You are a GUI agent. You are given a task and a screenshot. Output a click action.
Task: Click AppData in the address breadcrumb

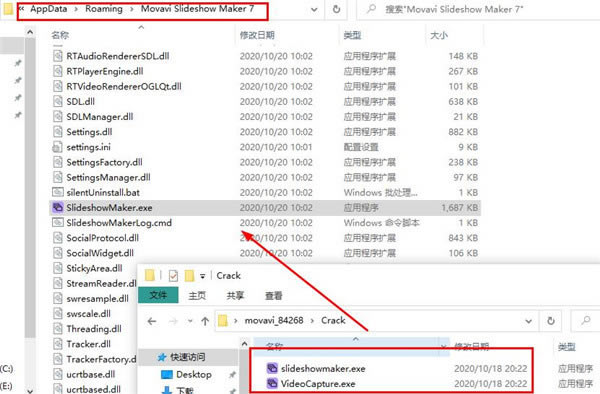coord(49,9)
